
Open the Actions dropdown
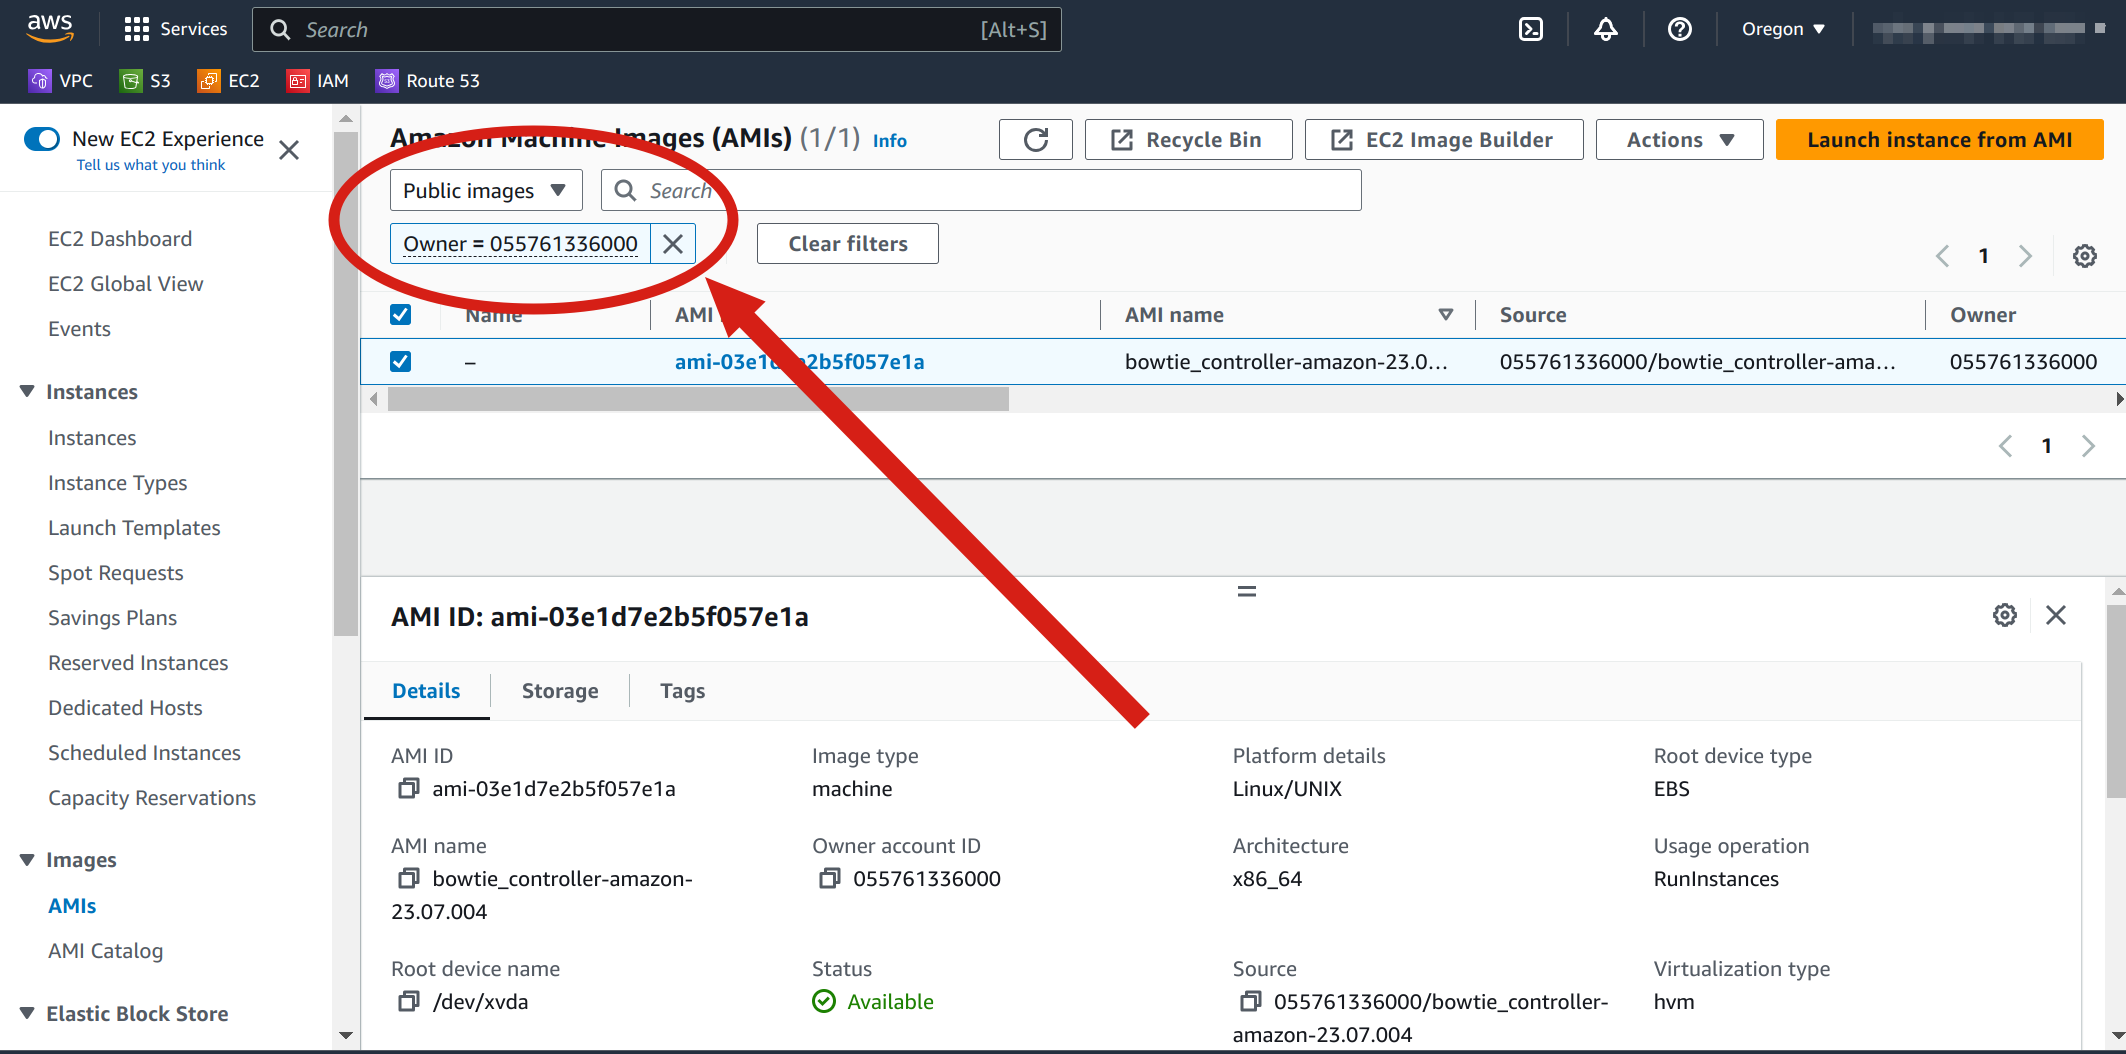coord(1679,140)
